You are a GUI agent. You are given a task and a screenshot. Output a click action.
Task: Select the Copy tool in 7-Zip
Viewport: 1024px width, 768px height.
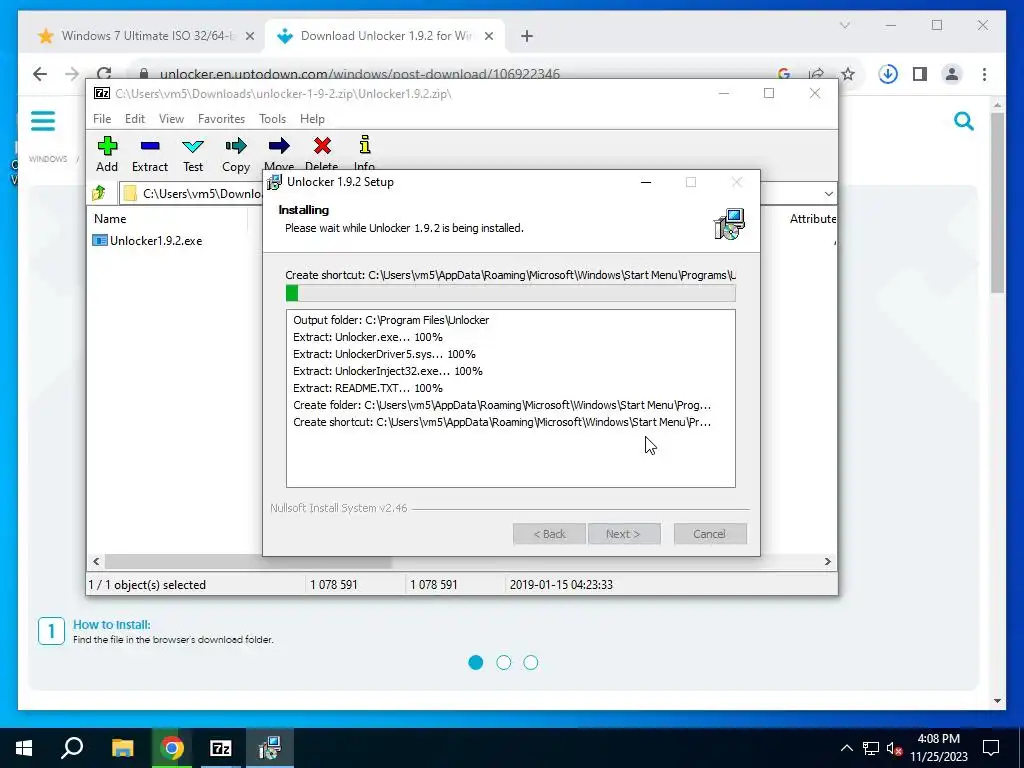tap(236, 154)
